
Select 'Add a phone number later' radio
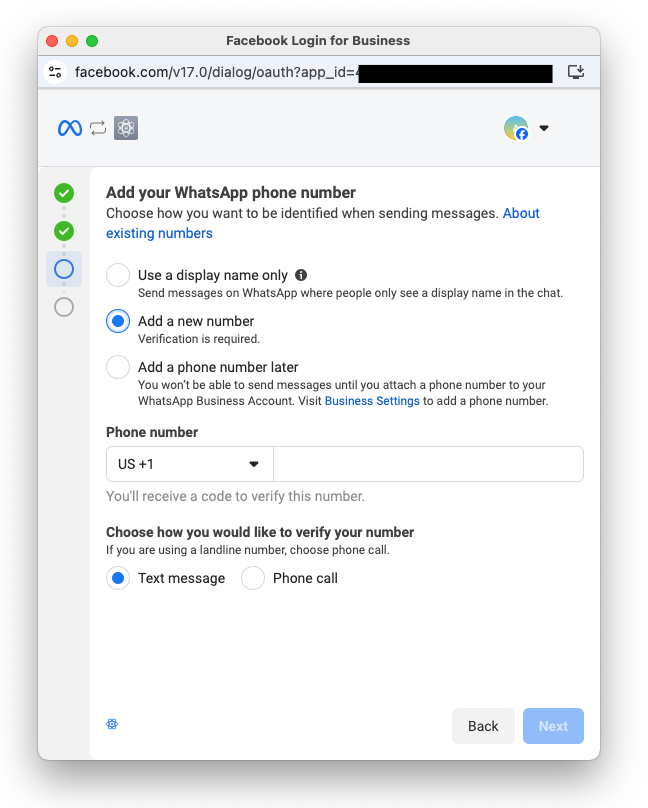(x=118, y=367)
